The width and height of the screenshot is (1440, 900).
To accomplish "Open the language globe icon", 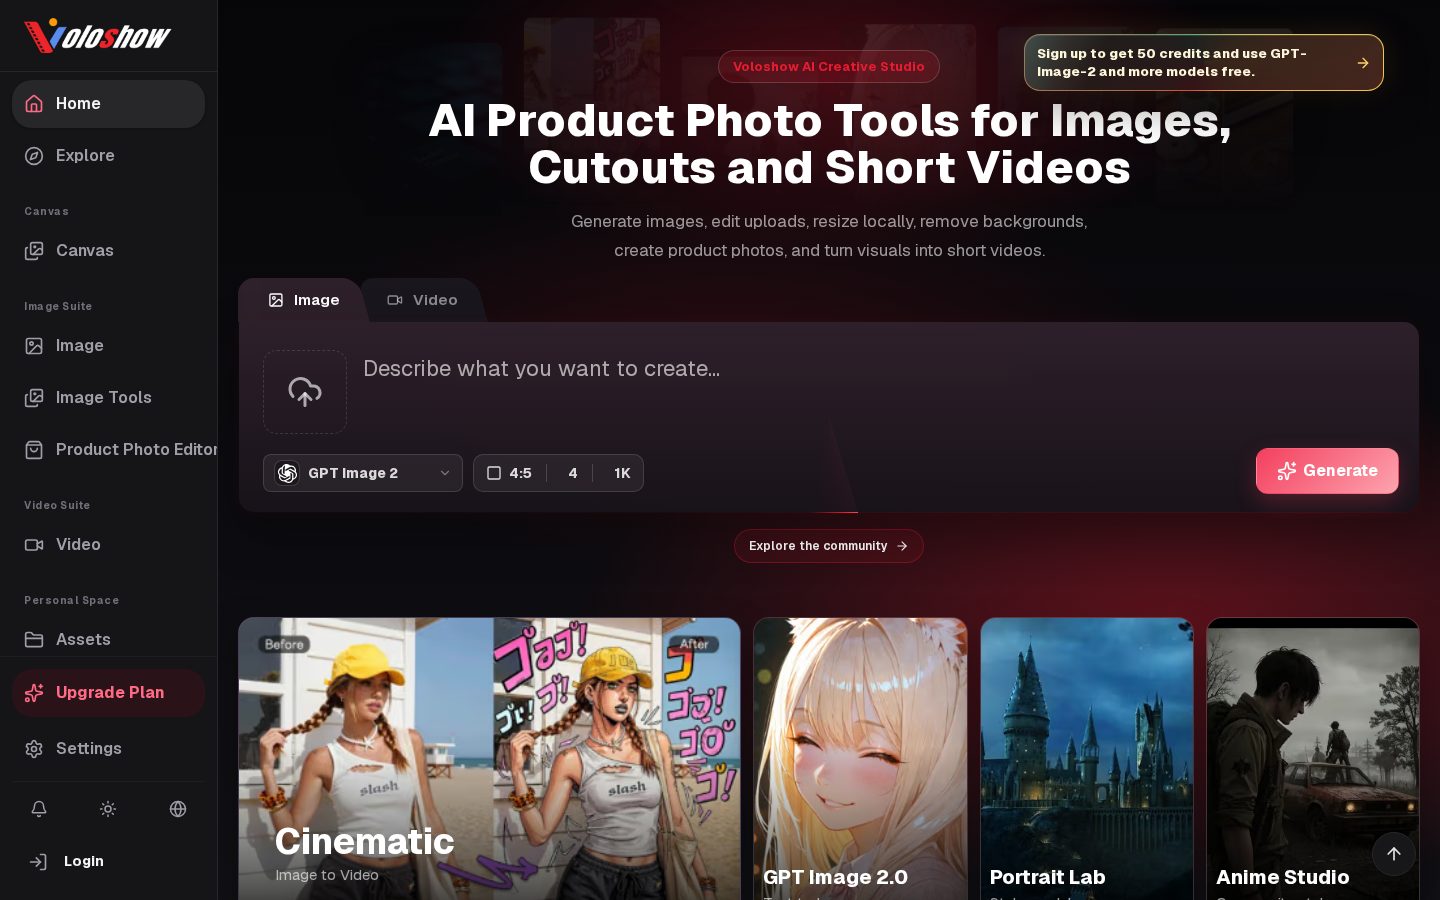I will coord(178,809).
